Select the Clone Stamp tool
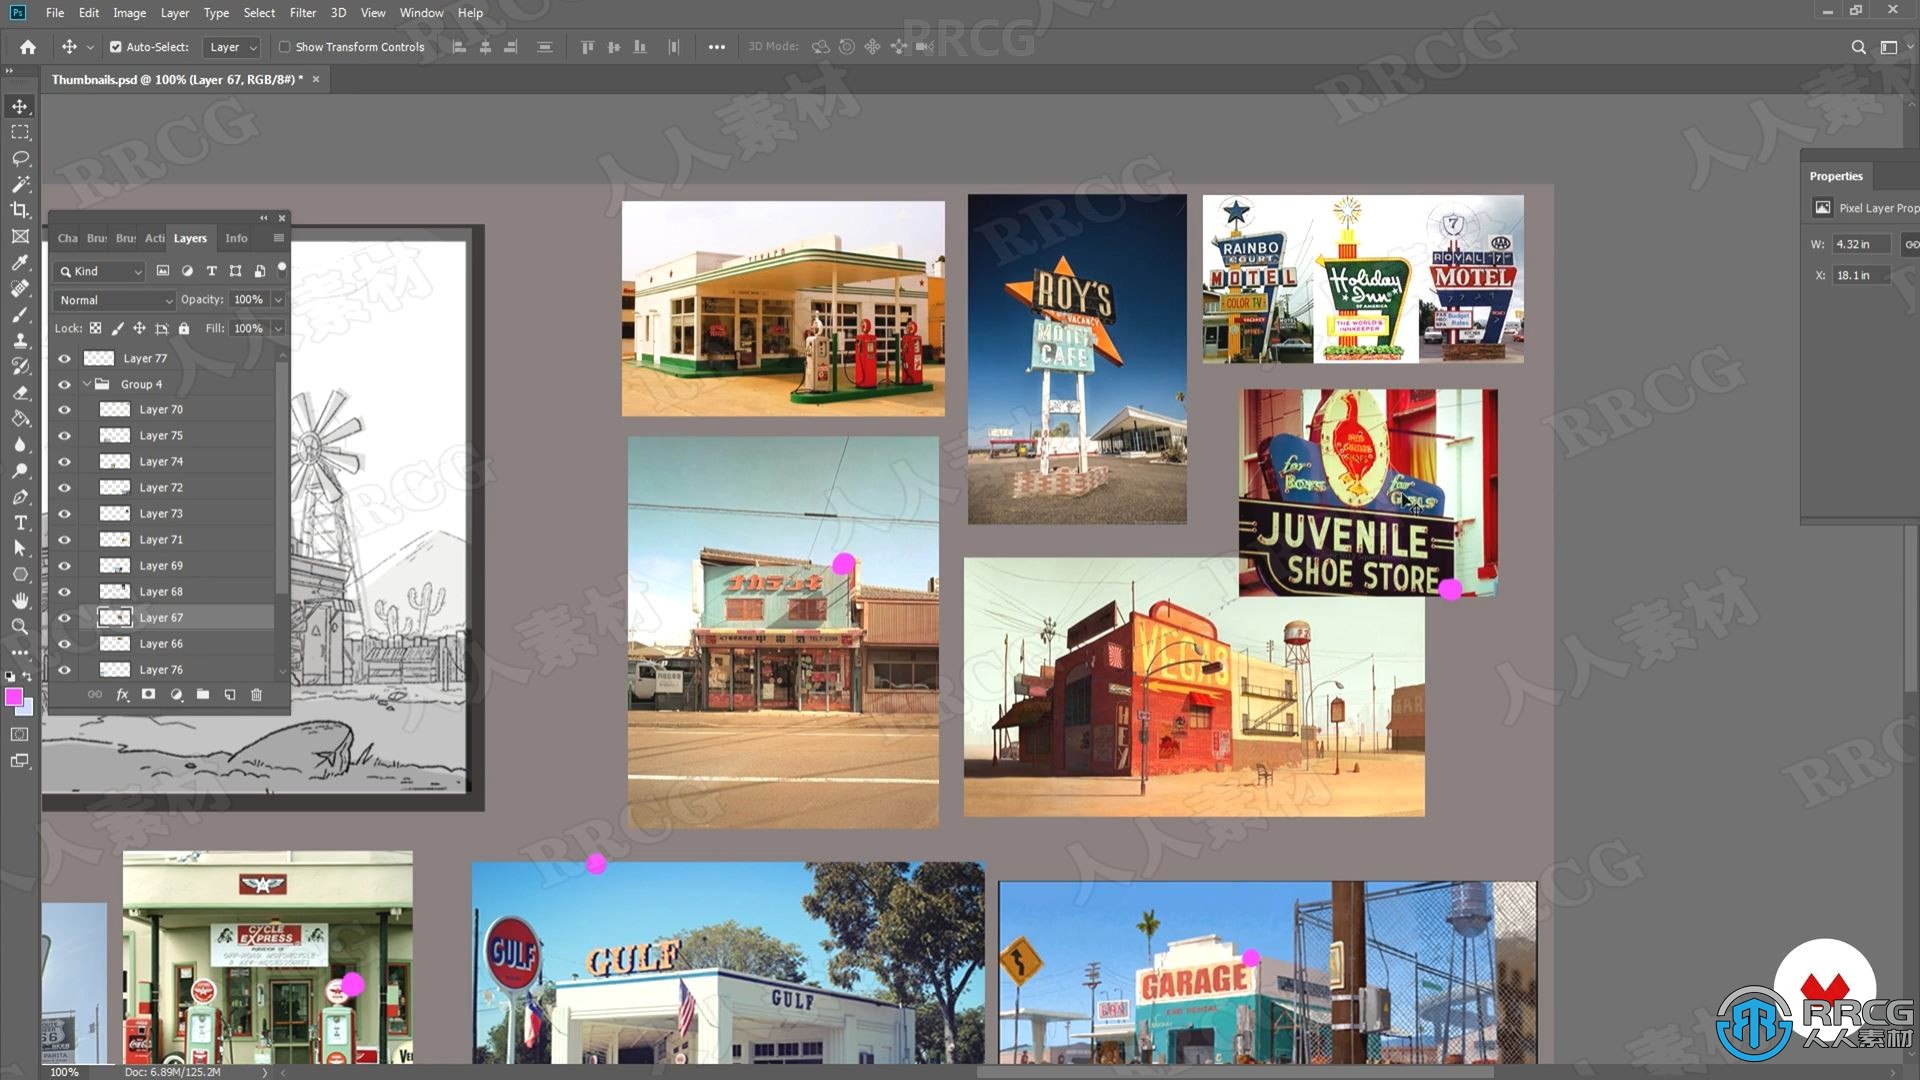Image resolution: width=1920 pixels, height=1080 pixels. 20,340
